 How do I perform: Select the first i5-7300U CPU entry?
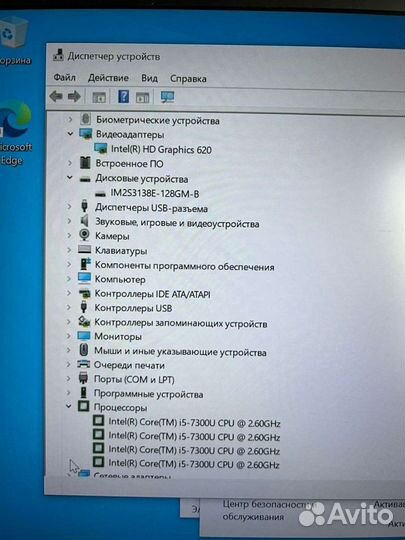point(194,423)
